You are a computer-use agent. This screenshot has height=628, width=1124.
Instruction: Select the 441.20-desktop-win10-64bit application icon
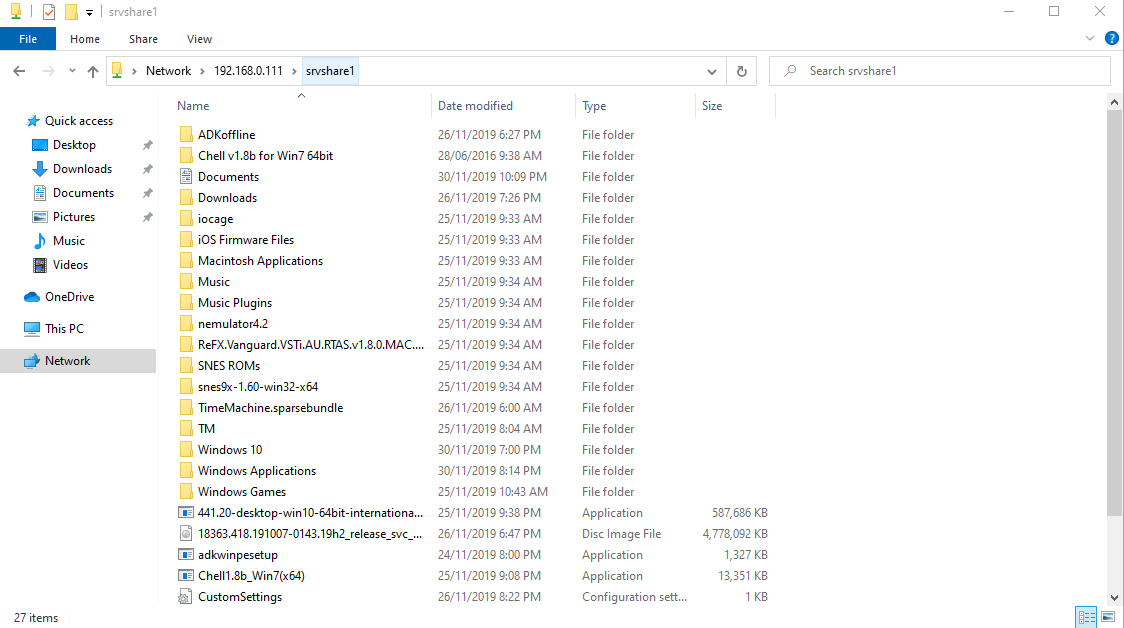tap(186, 513)
